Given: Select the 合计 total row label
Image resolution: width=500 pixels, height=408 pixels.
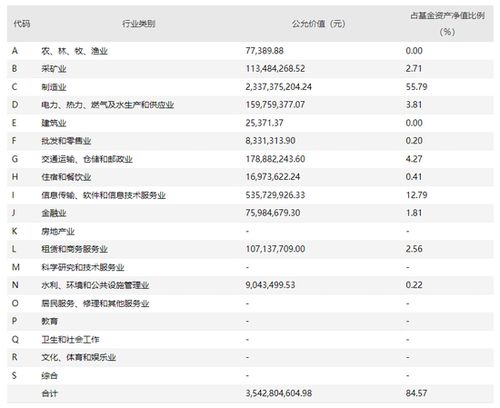Looking at the screenshot, I should tap(49, 394).
